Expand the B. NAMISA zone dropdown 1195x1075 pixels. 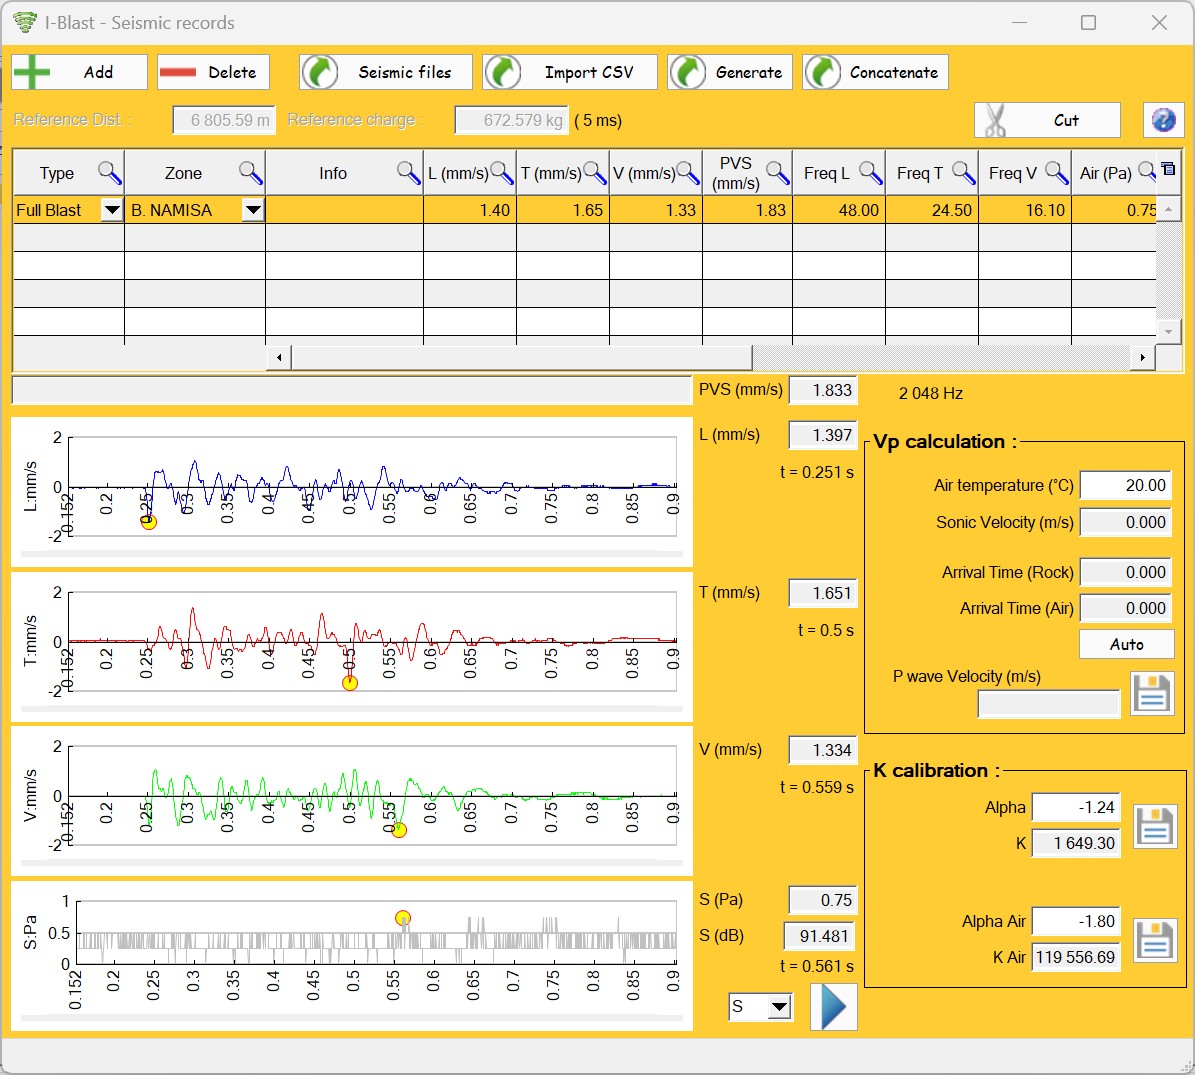253,210
